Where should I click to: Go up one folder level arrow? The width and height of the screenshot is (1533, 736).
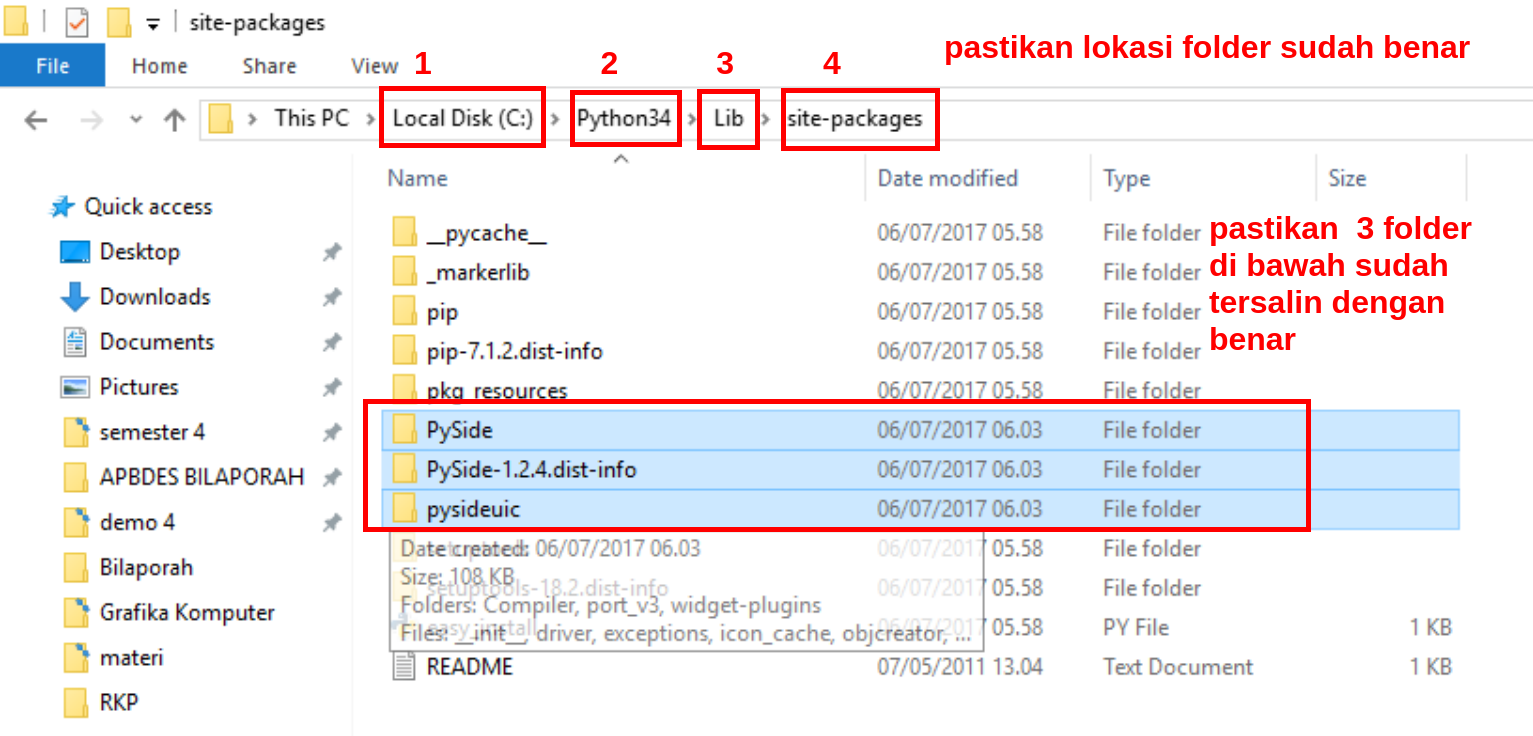(175, 120)
